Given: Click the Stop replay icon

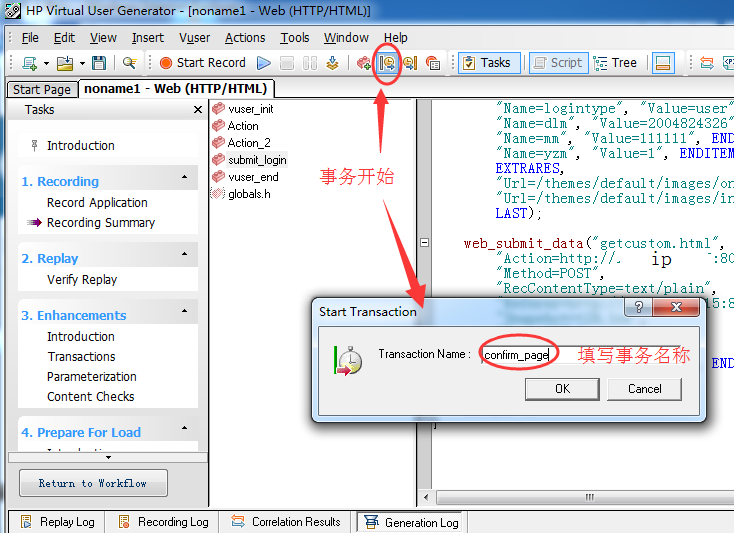Looking at the screenshot, I should 287,63.
